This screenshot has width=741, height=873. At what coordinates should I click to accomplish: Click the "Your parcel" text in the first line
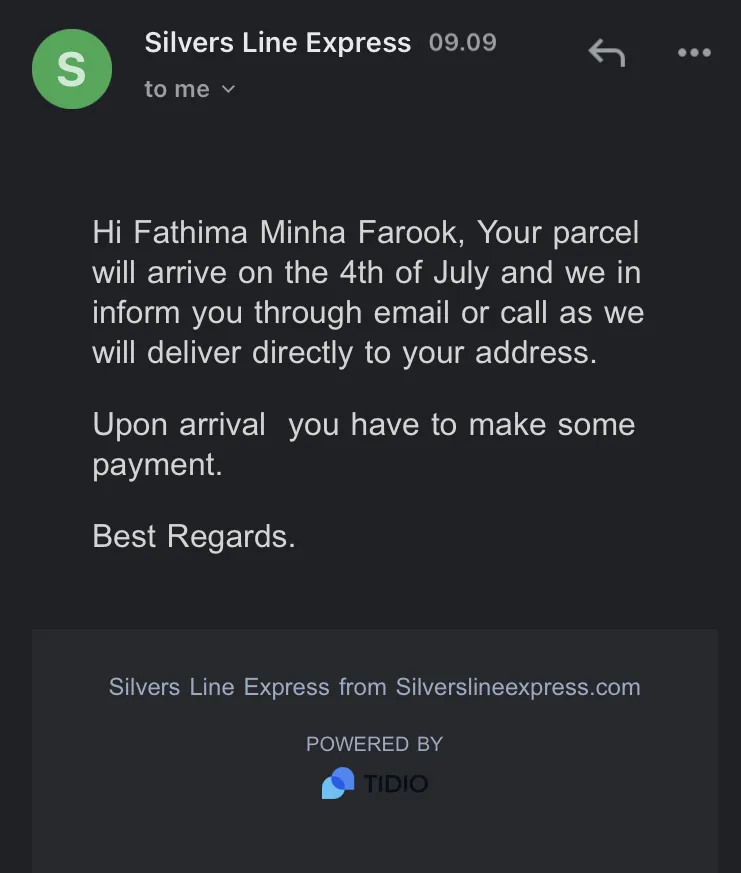click(557, 233)
